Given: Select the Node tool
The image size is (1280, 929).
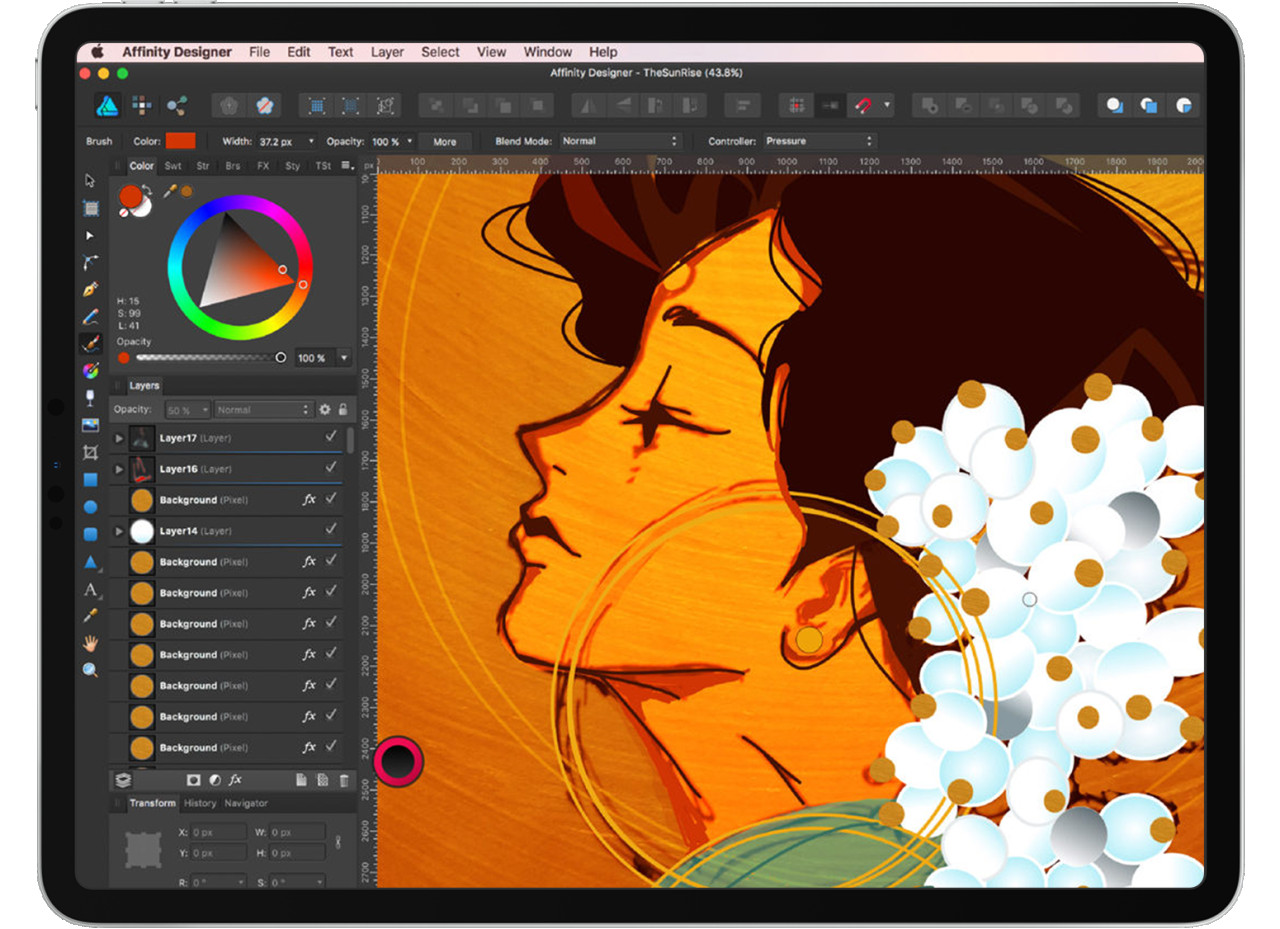Looking at the screenshot, I should click(90, 236).
